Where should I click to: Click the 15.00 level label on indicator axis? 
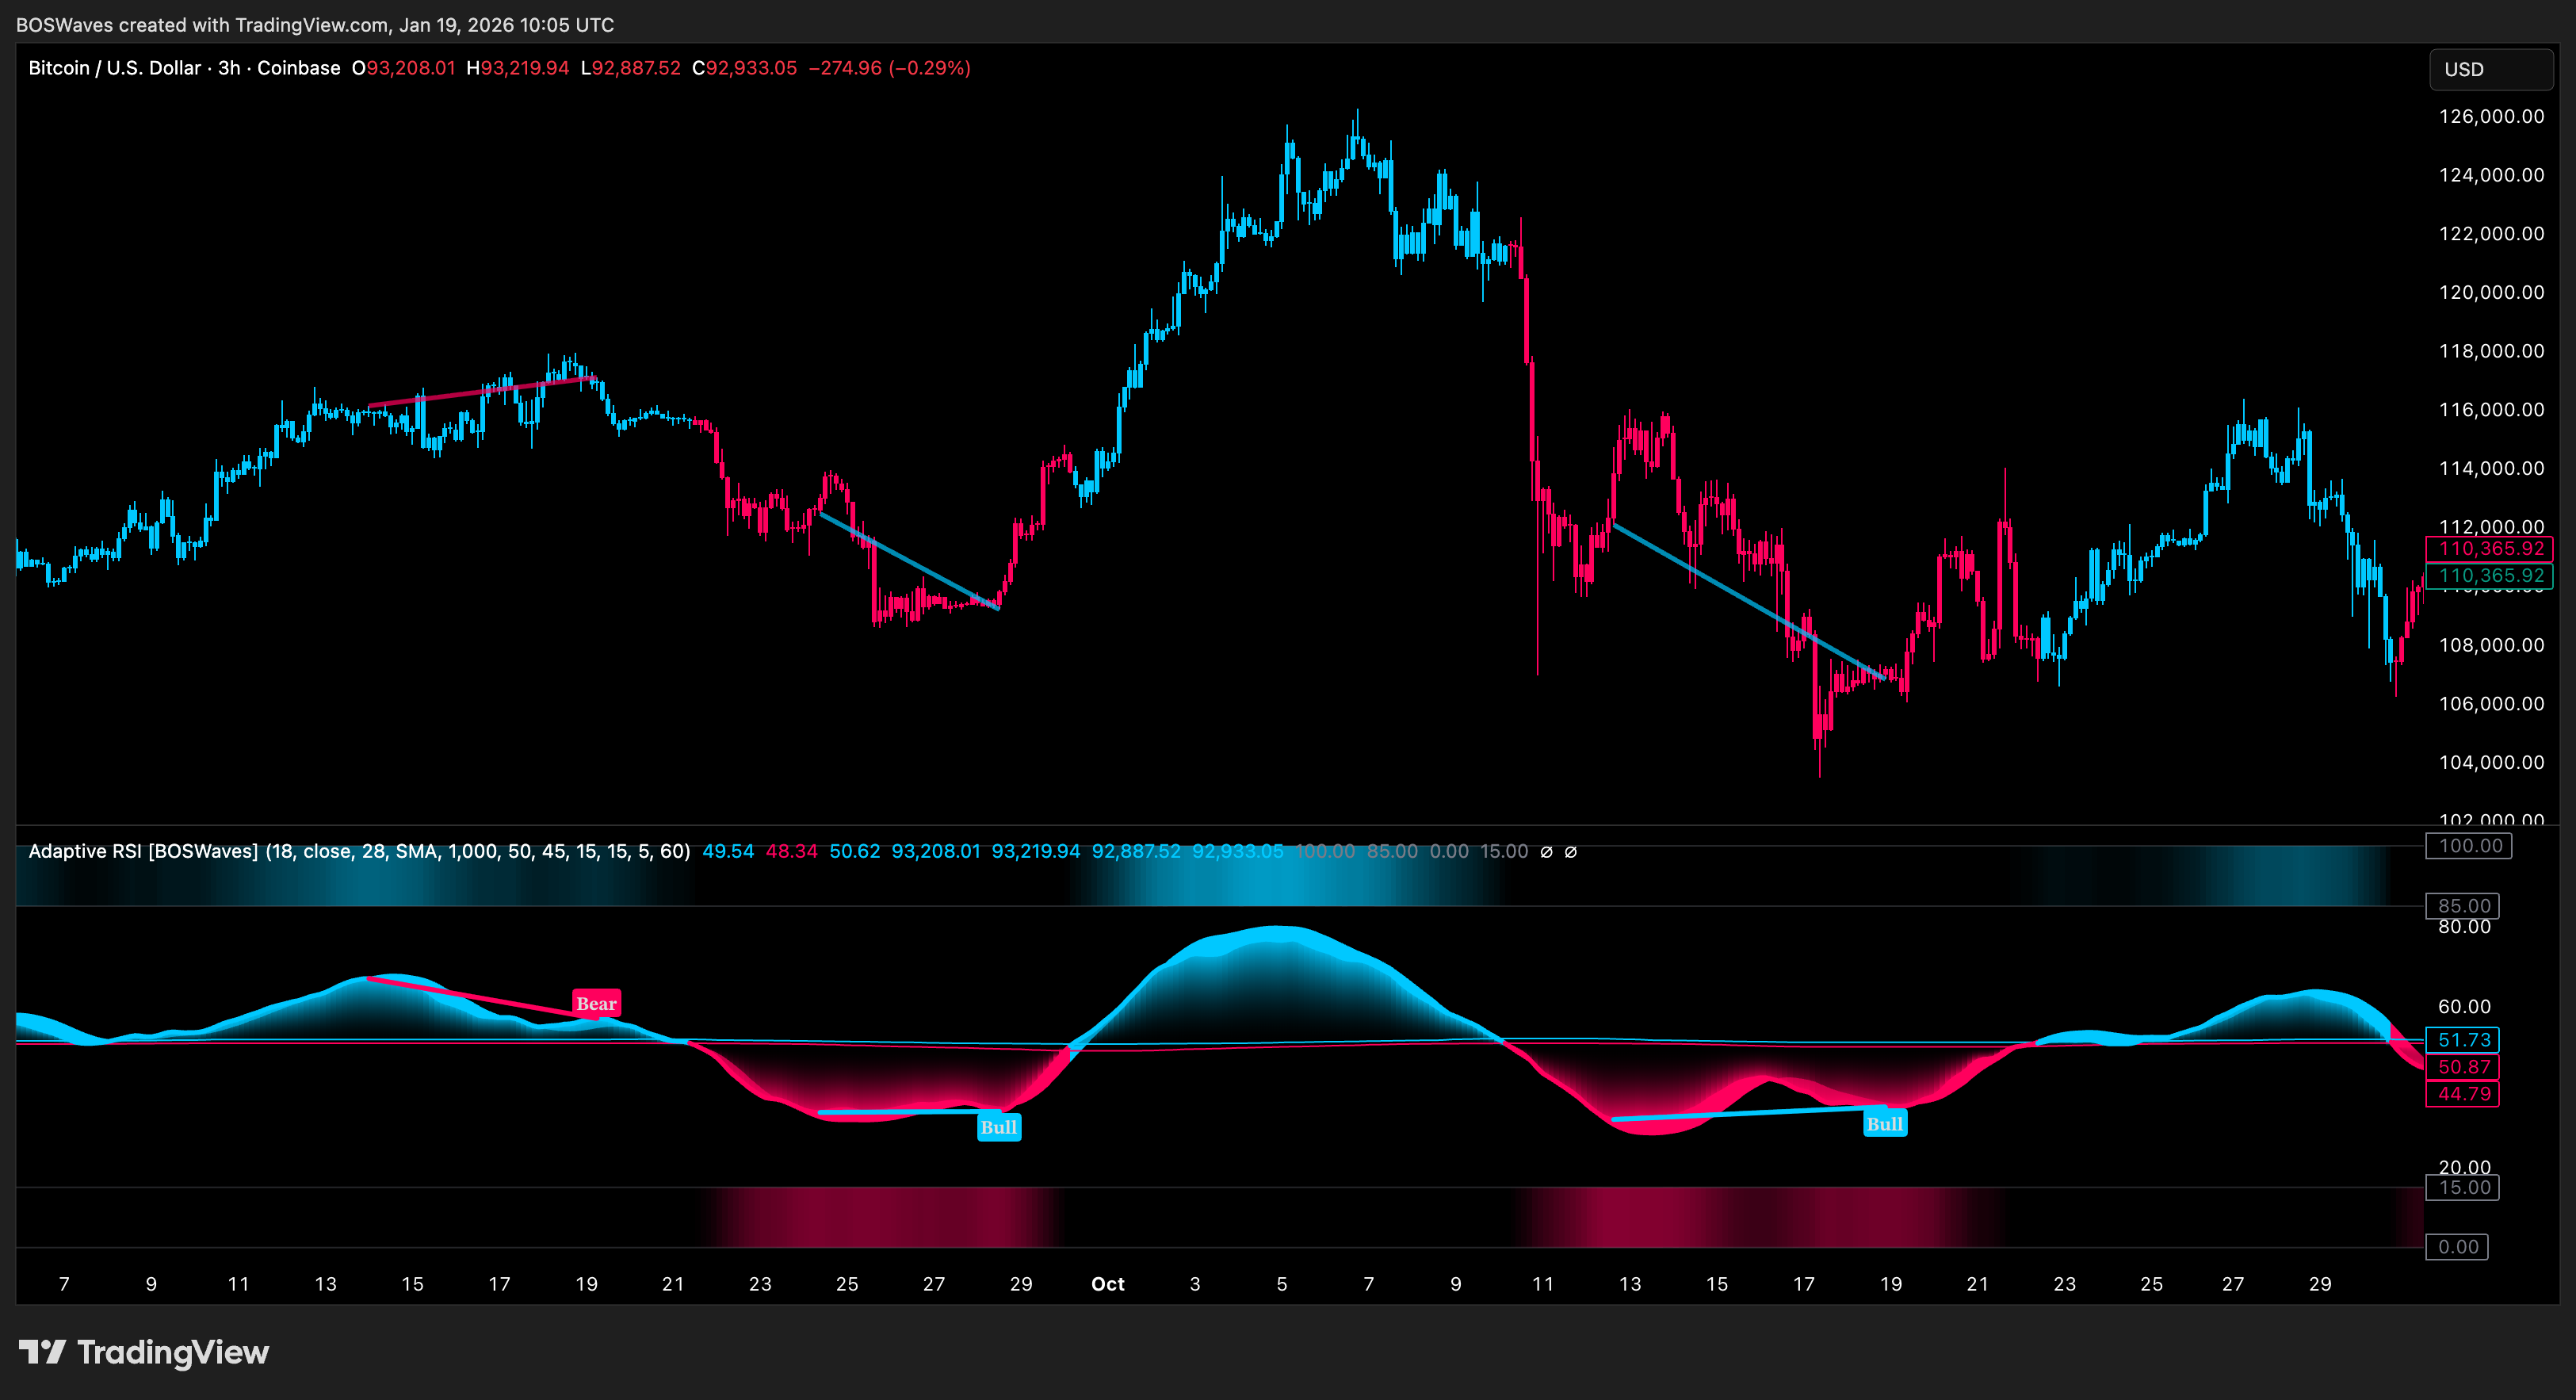pos(2463,1187)
